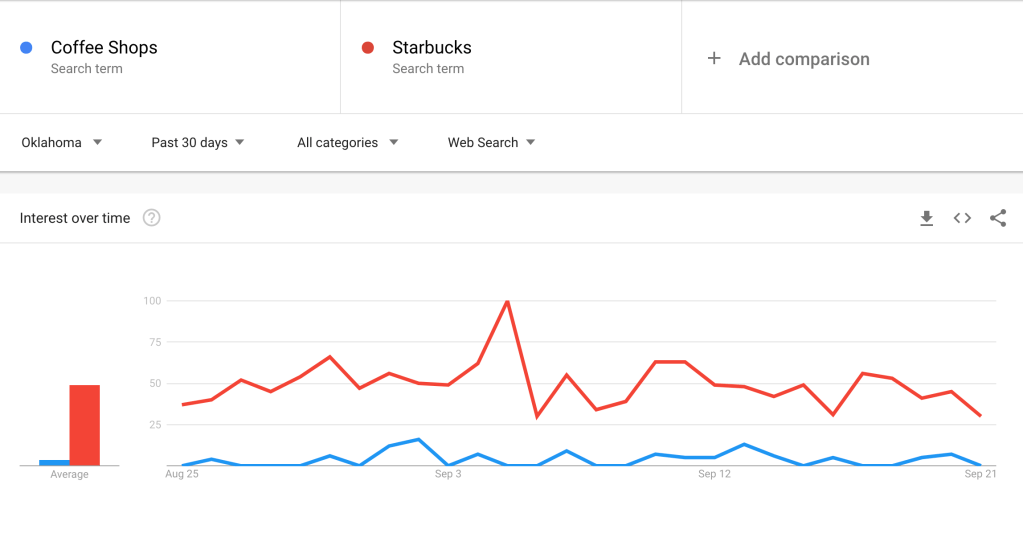Click the red Starbucks average bar
The image size is (1023, 542).
pos(84,425)
